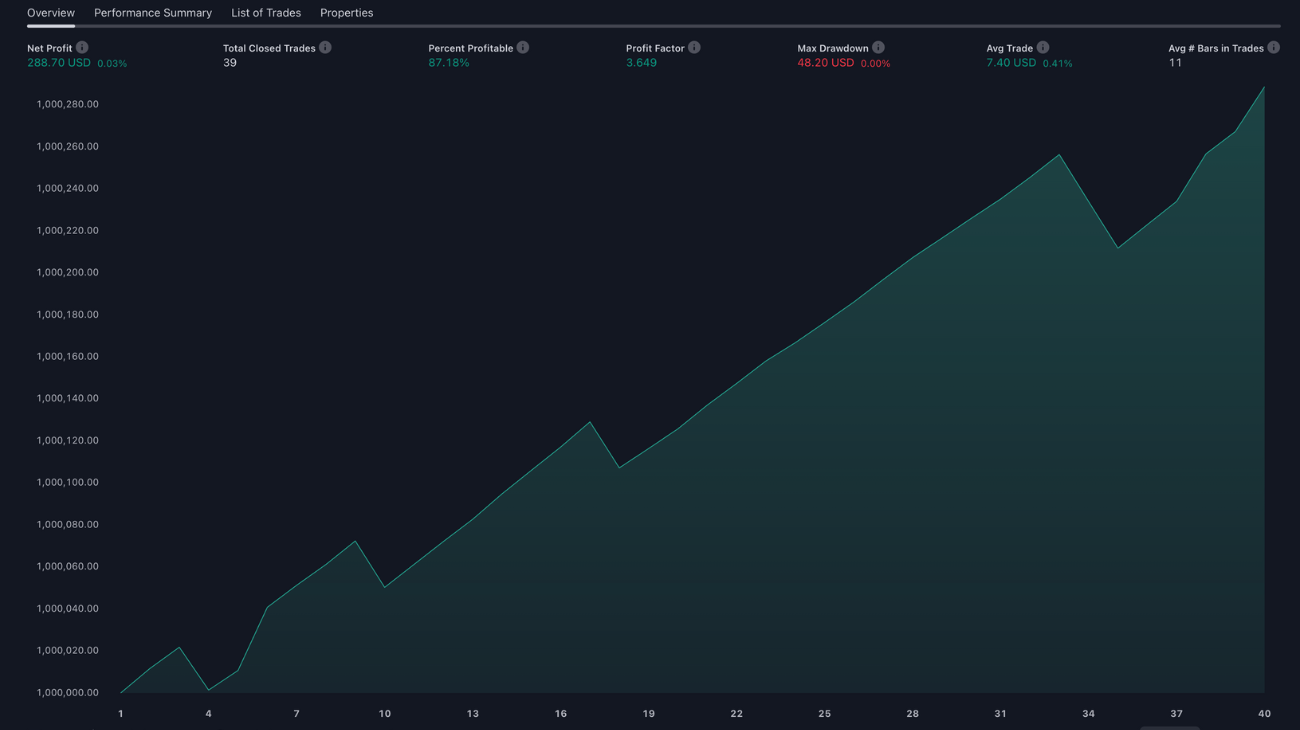Screen dimensions: 1300x730
Task: Click the Net Profit value 288.70 USD
Action: tap(59, 63)
